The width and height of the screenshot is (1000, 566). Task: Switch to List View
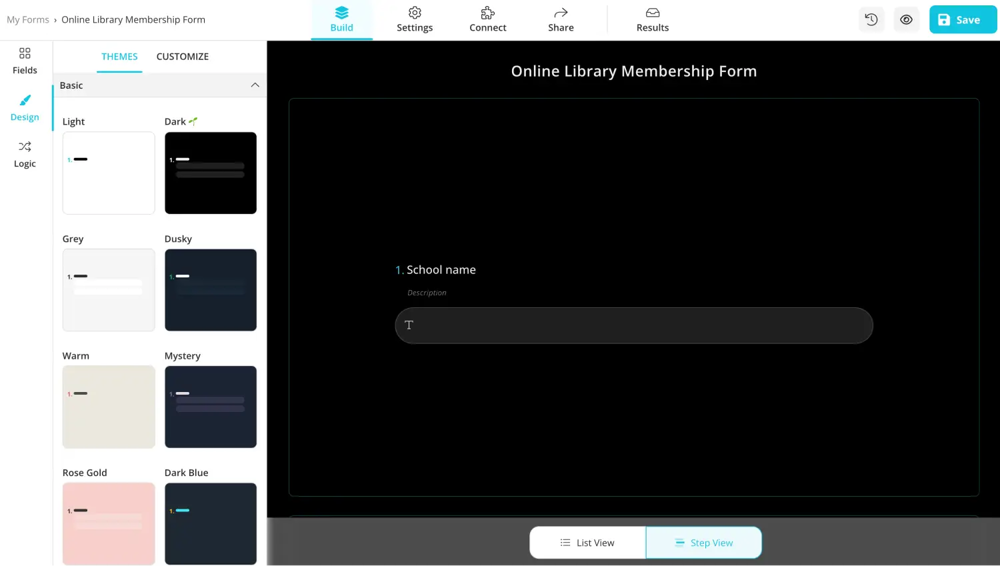[588, 543]
